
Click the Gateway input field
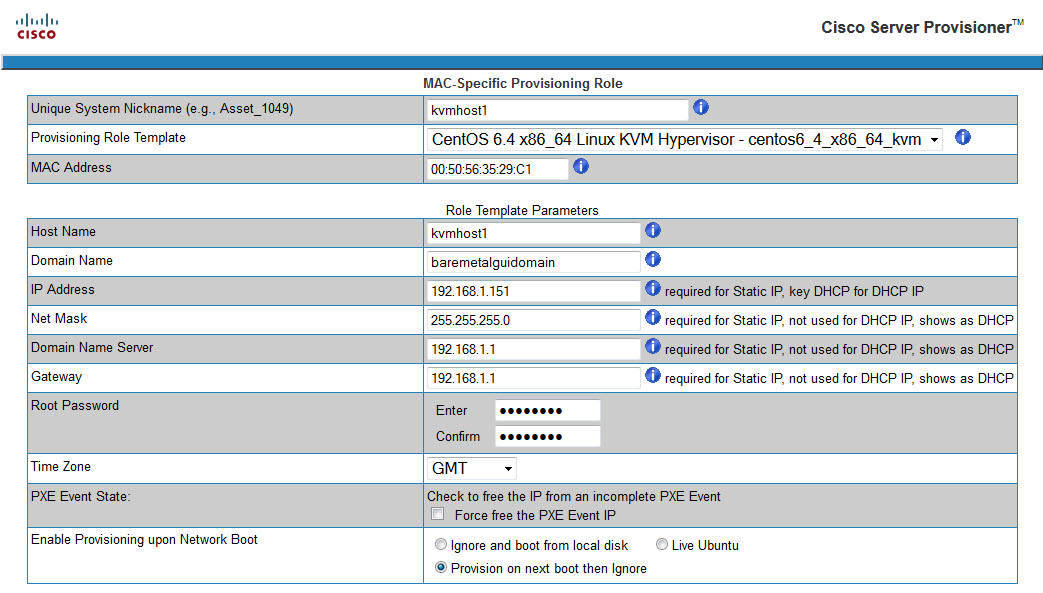(533, 378)
